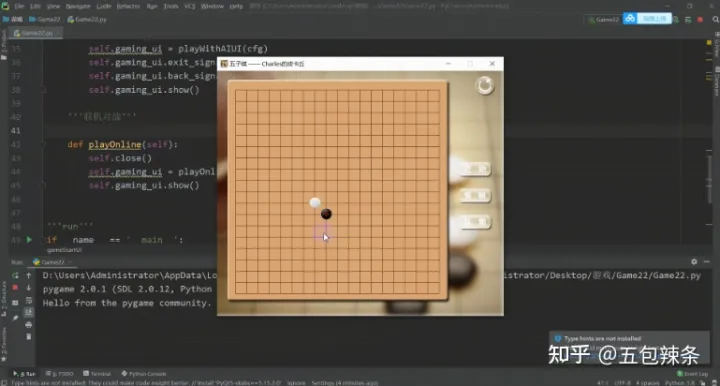The width and height of the screenshot is (720, 386).
Task: Click Game22.py file in breadcrumb bar
Action: tap(87, 19)
